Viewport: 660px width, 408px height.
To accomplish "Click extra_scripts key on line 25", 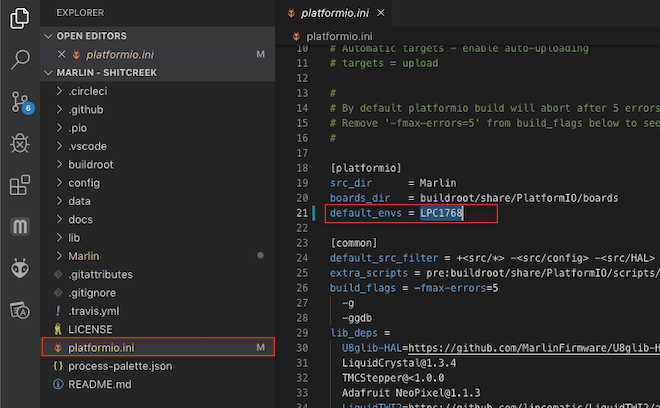I will (x=369, y=273).
